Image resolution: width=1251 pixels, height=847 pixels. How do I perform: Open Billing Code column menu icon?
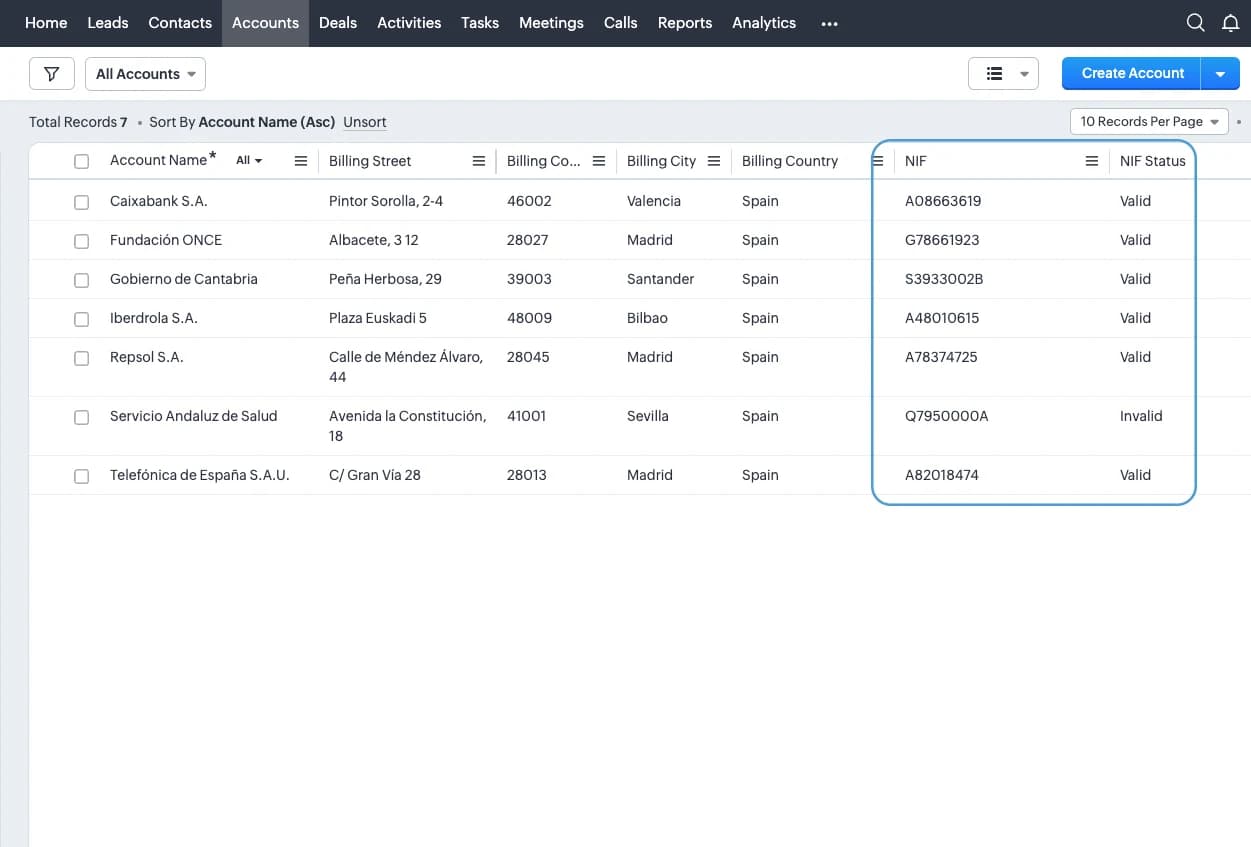point(599,161)
